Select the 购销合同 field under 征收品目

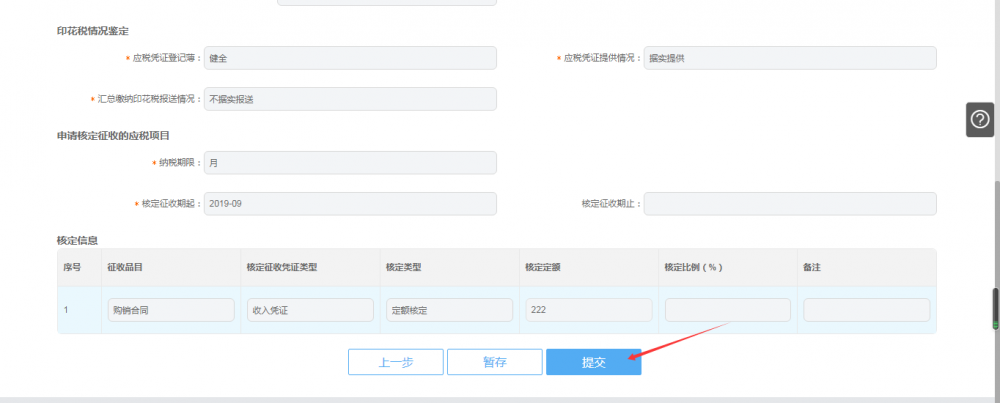coord(170,310)
